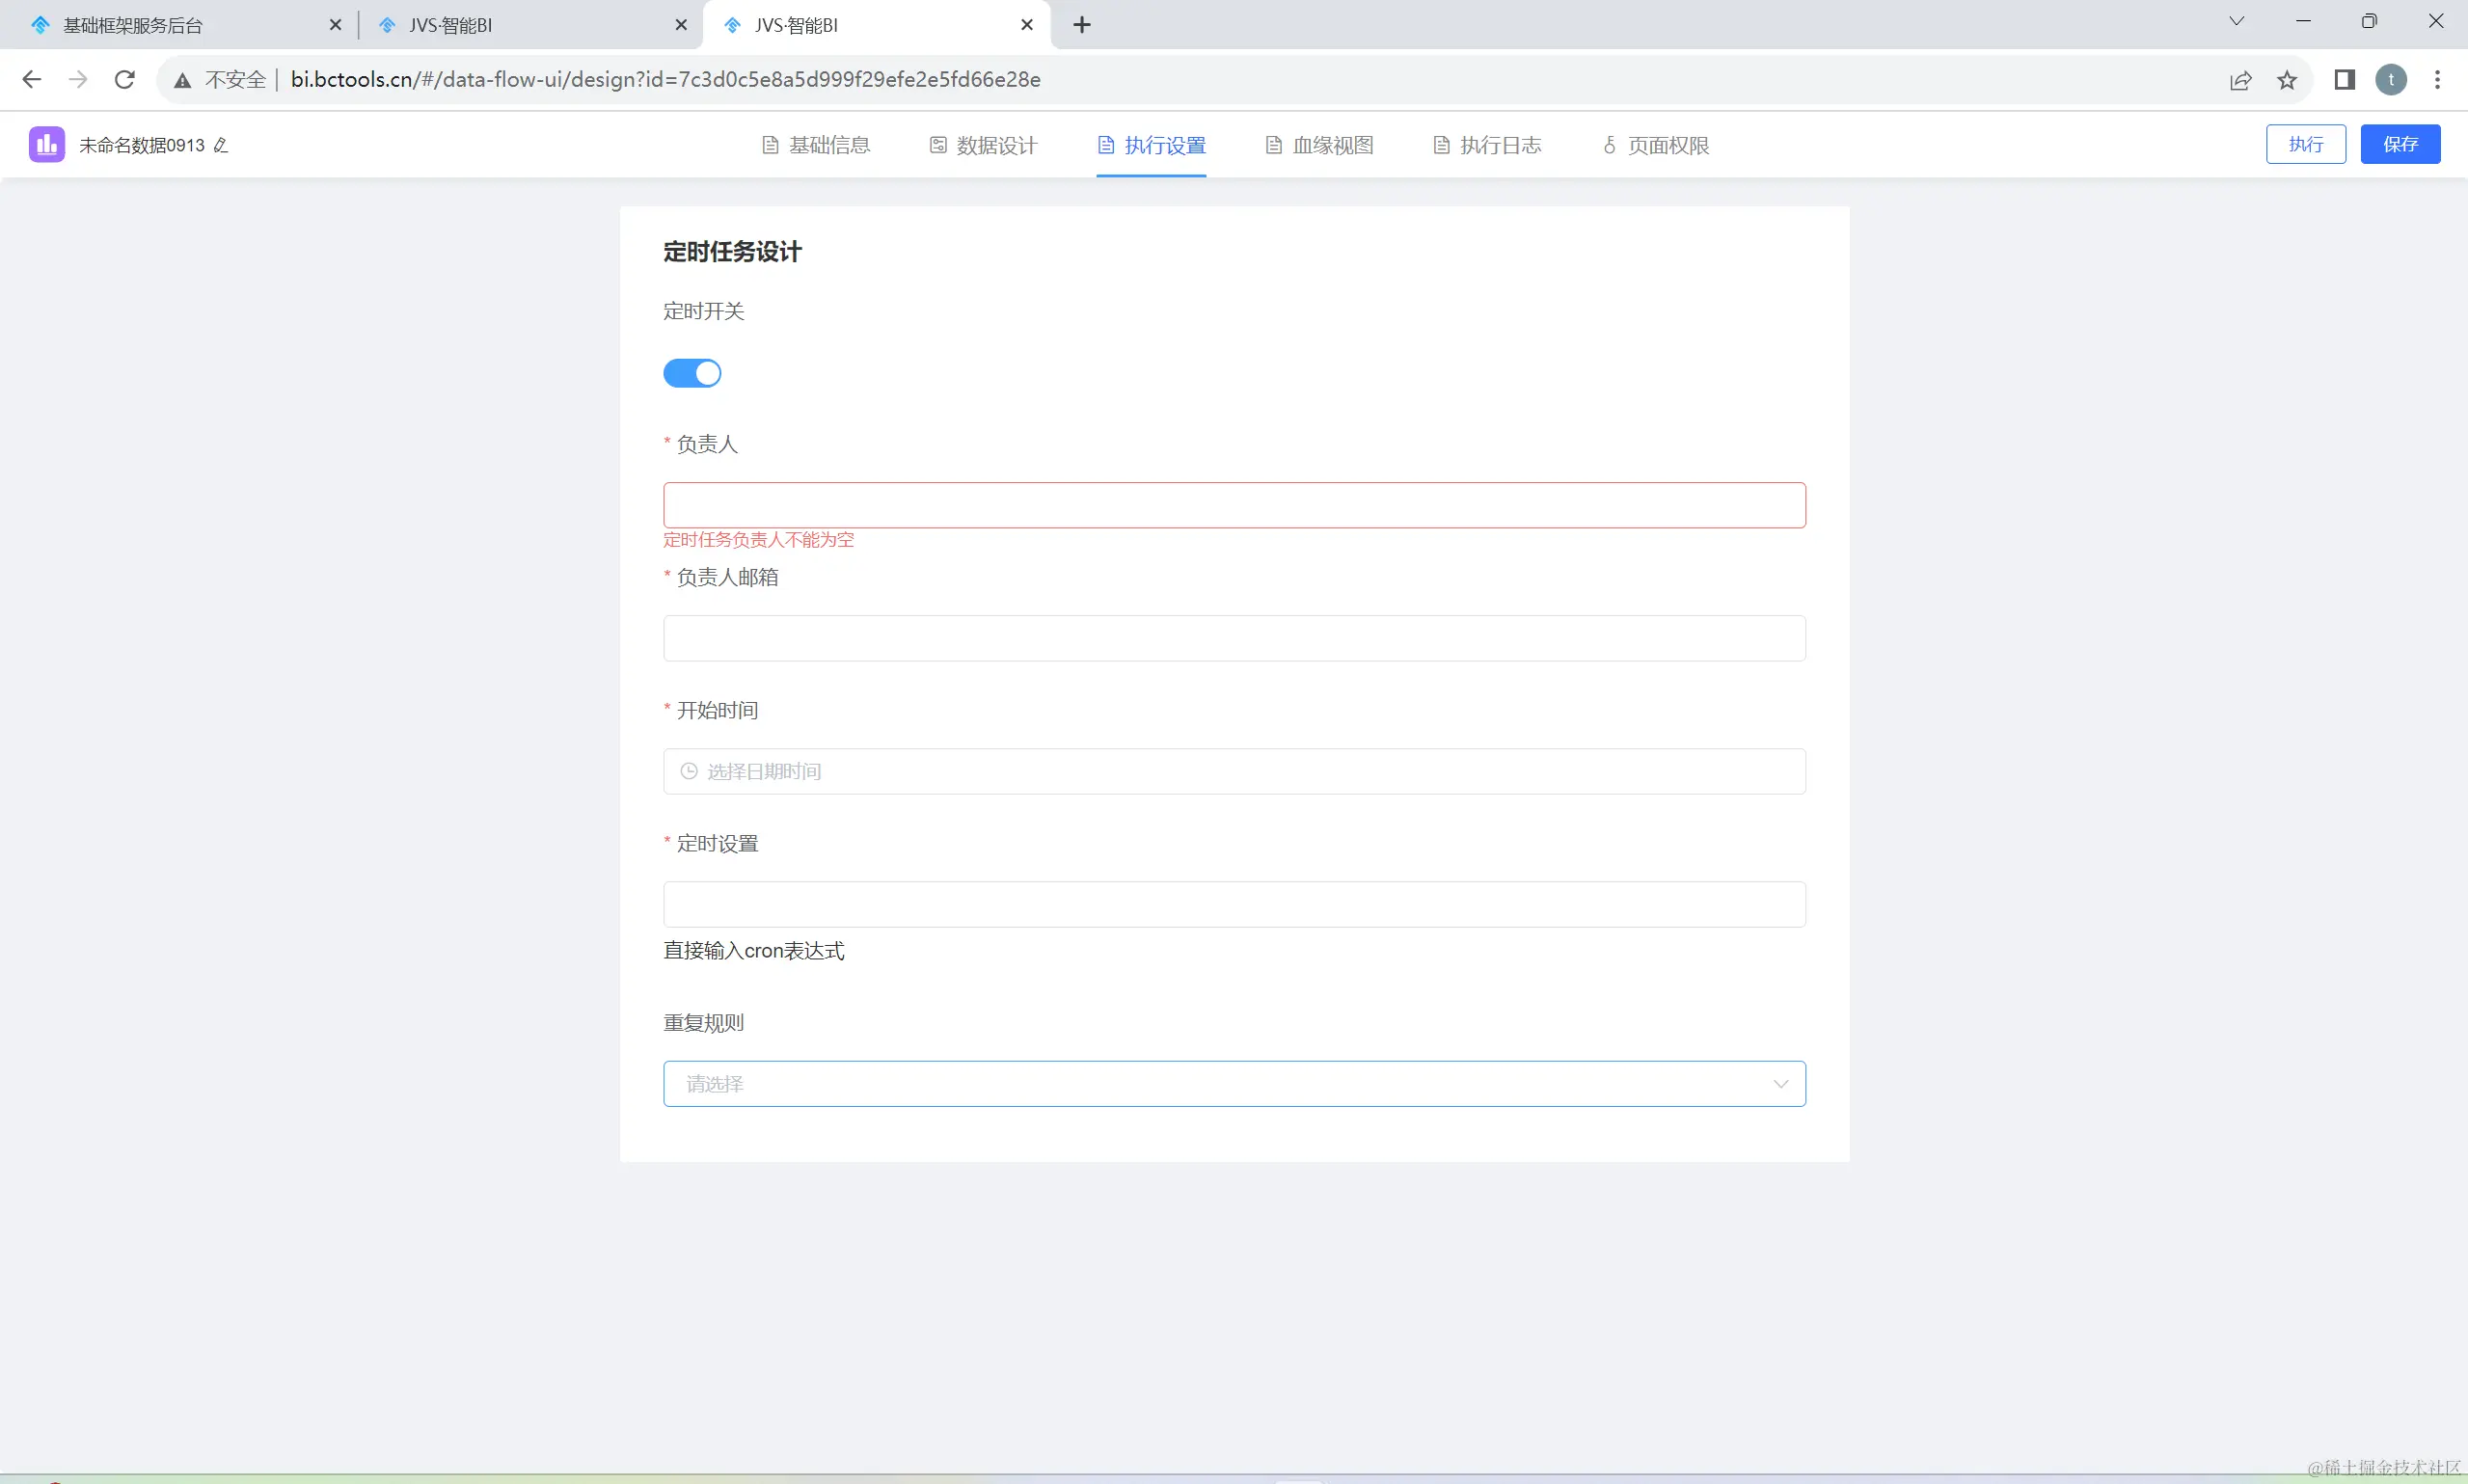Expand the 重复规则 dropdown arrow
Screen dimensions: 2468x1484
(x=1780, y=1084)
